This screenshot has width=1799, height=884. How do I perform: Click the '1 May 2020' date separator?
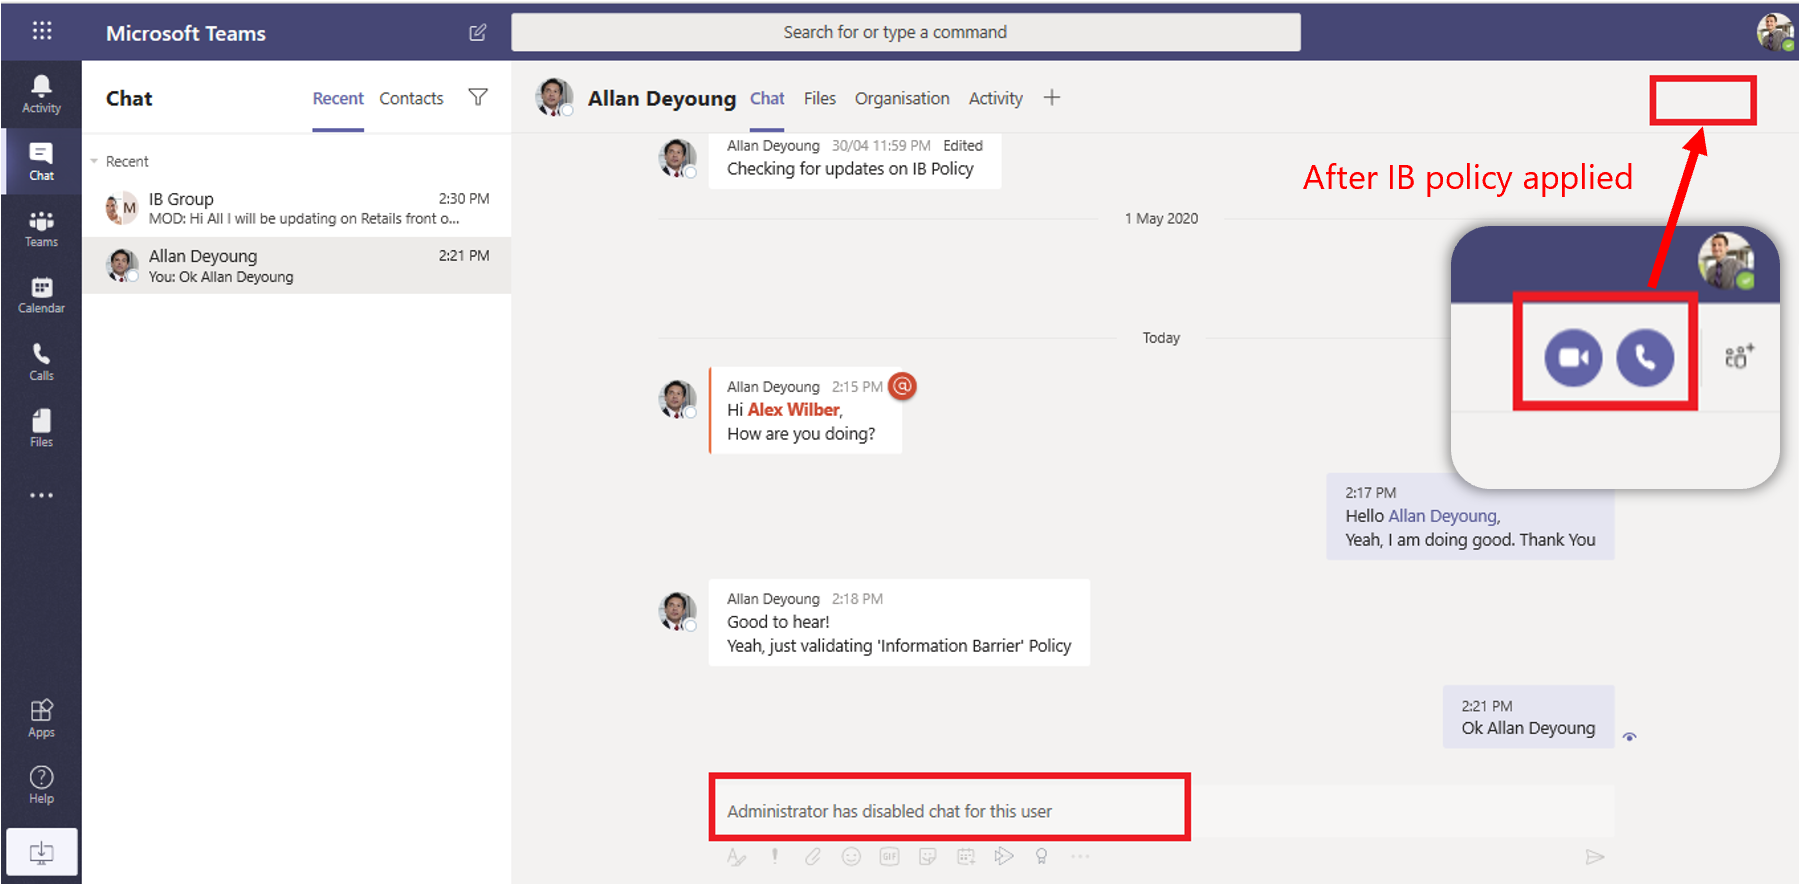(x=1161, y=218)
